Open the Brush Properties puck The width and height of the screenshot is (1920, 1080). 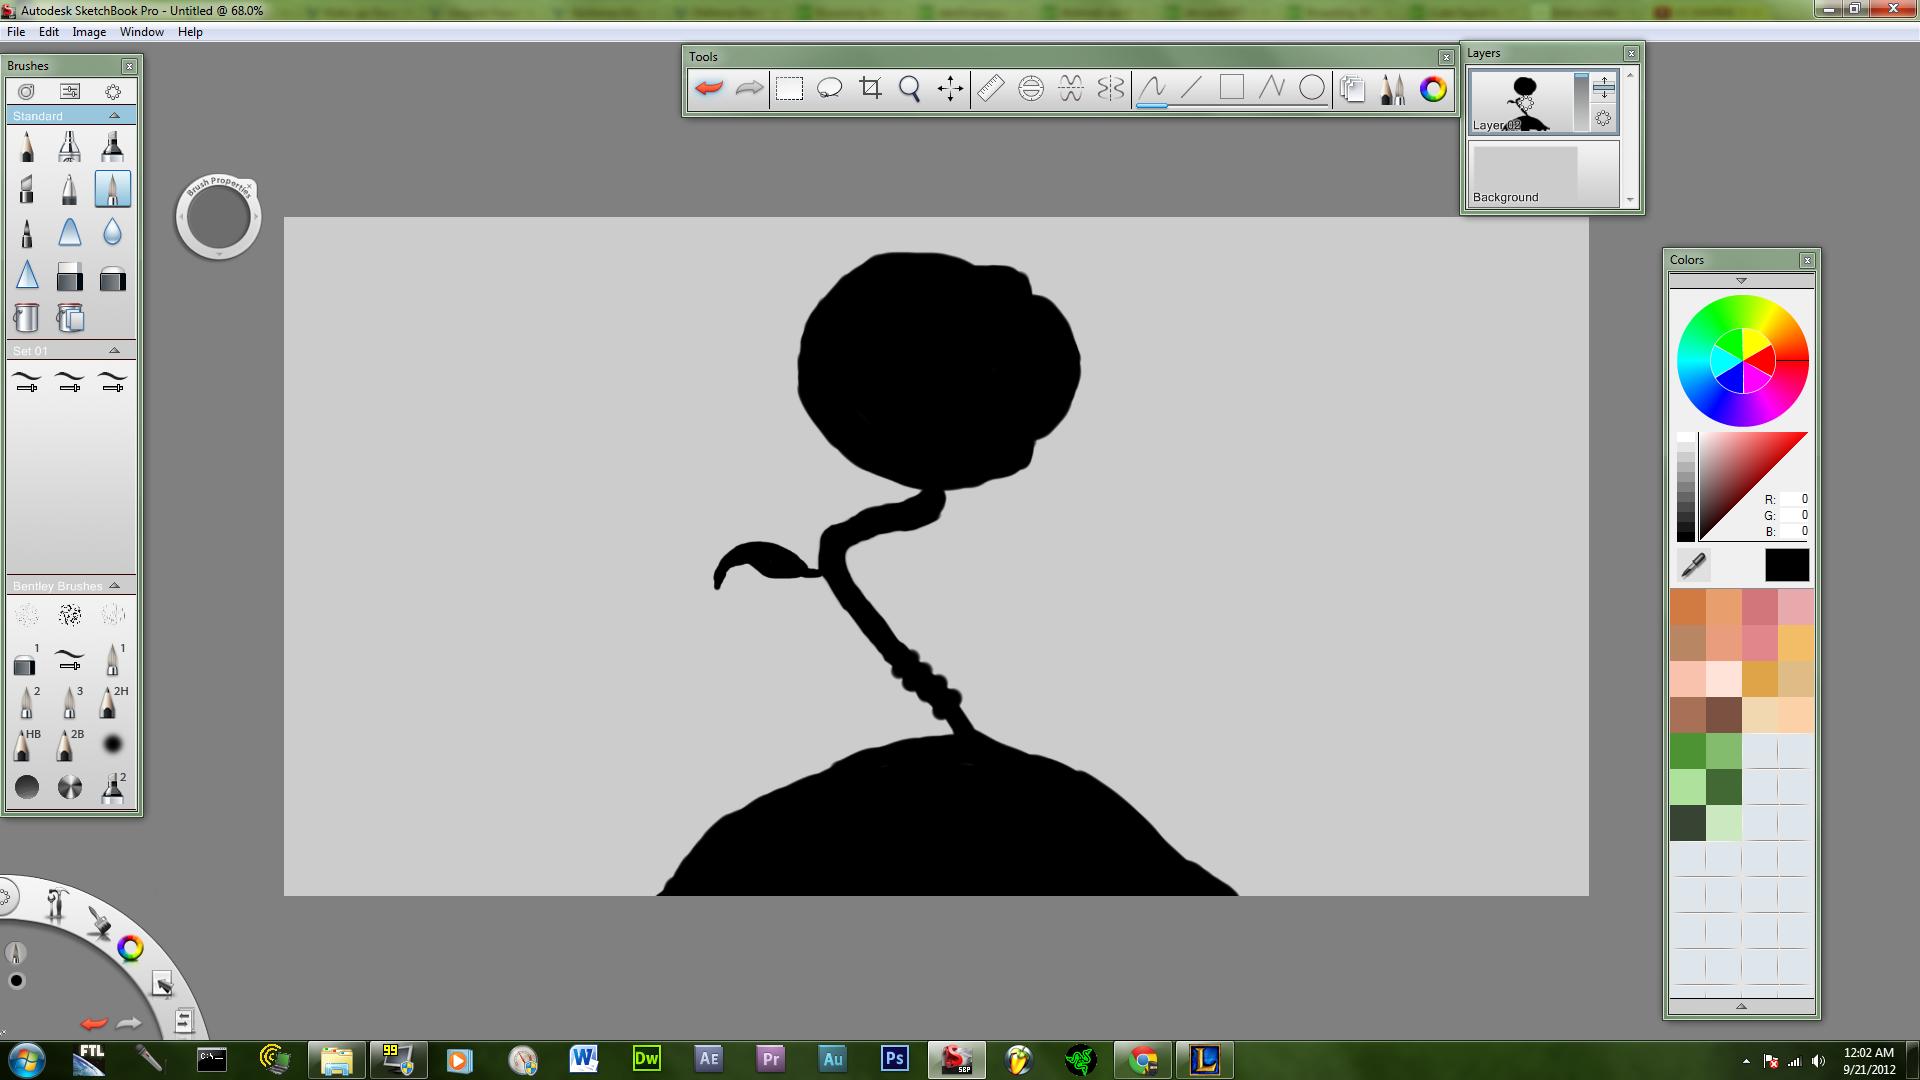(218, 217)
